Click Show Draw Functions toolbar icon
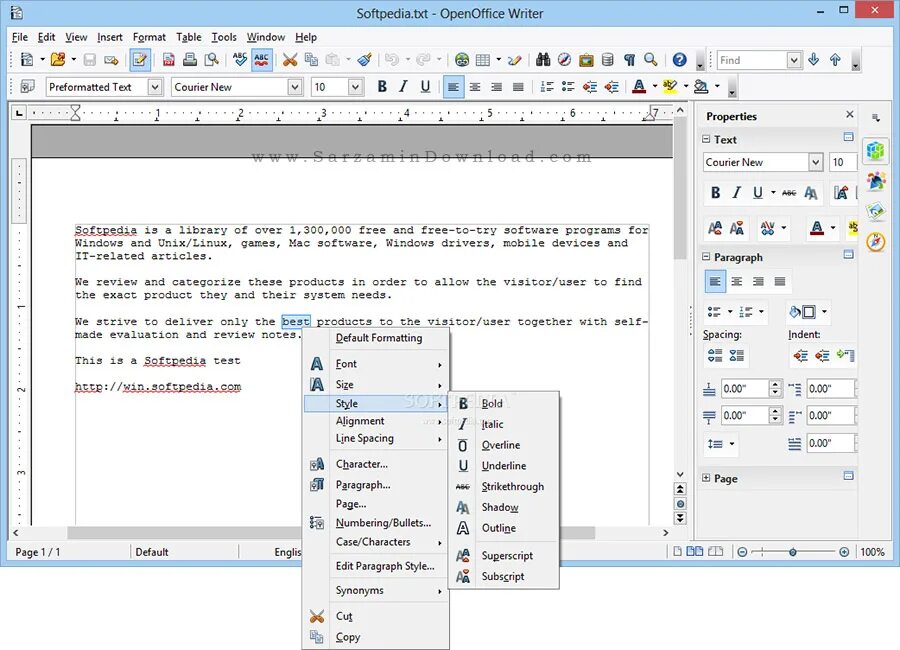900x650 pixels. pyautogui.click(x=514, y=60)
